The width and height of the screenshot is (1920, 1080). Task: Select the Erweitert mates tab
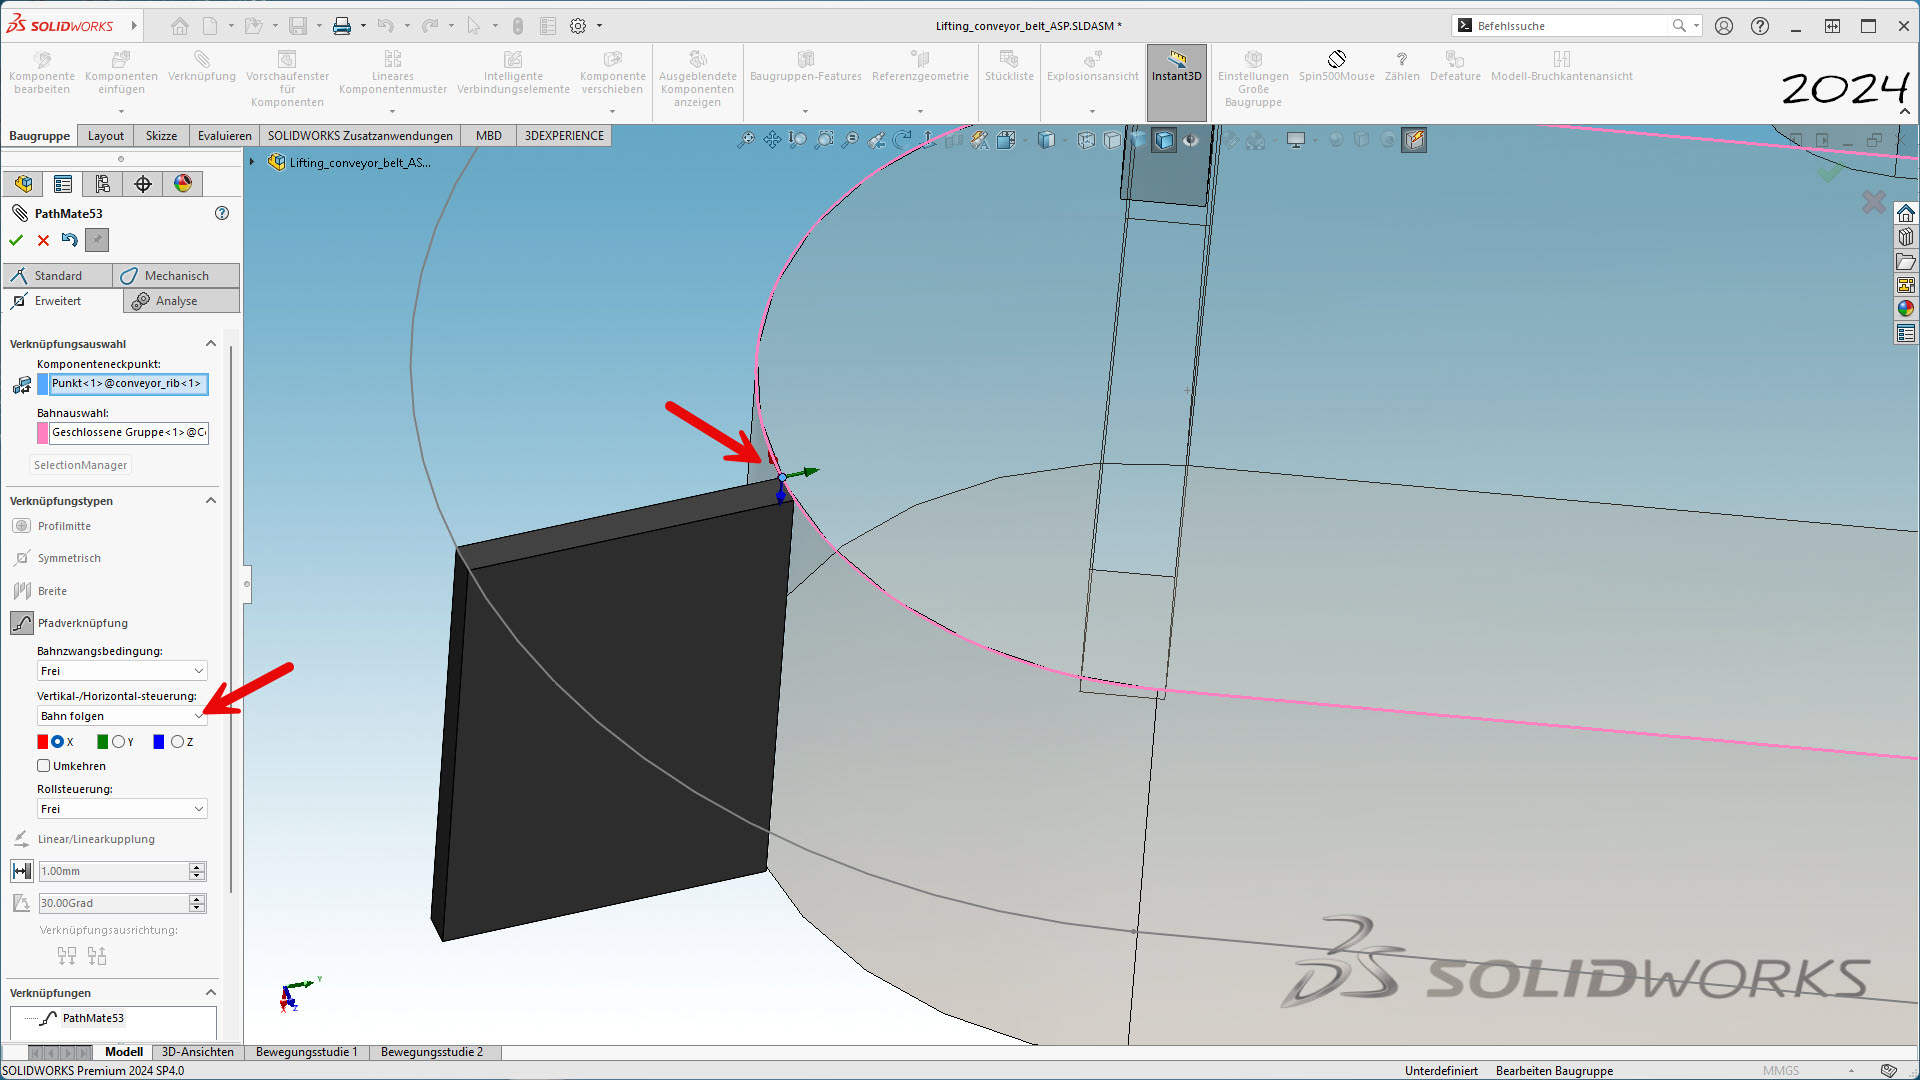pyautogui.click(x=64, y=301)
